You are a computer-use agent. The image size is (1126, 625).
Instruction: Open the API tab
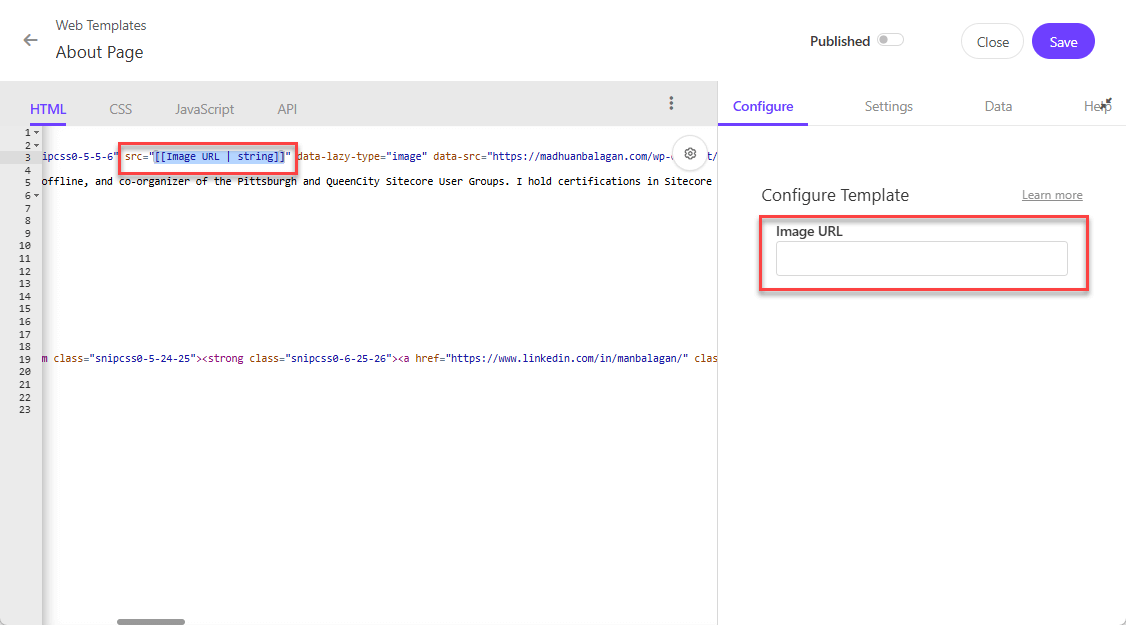click(287, 109)
